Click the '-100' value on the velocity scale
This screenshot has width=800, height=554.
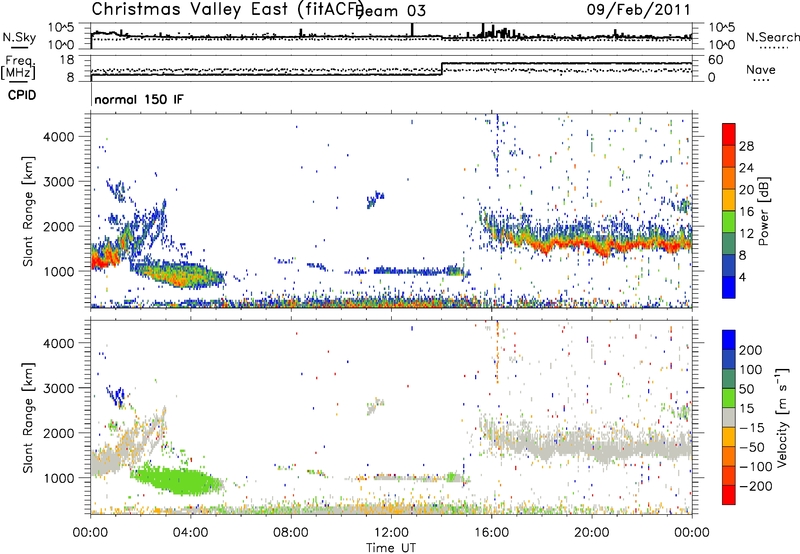[x=755, y=467]
